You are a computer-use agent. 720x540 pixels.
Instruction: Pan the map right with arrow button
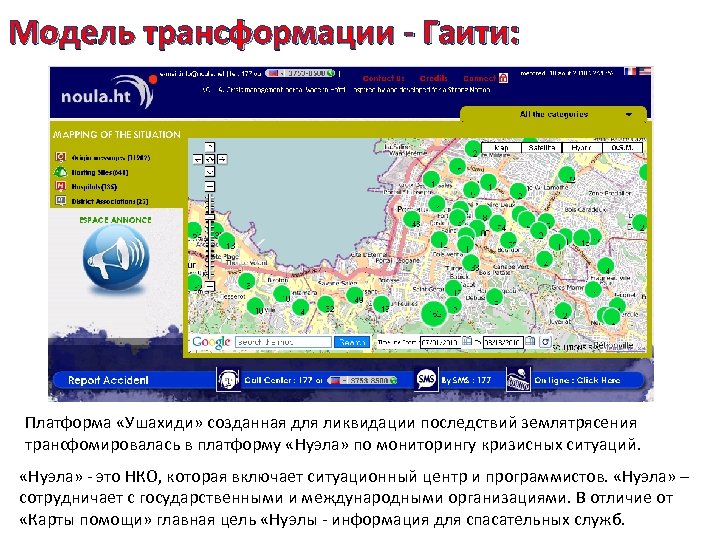coord(222,159)
